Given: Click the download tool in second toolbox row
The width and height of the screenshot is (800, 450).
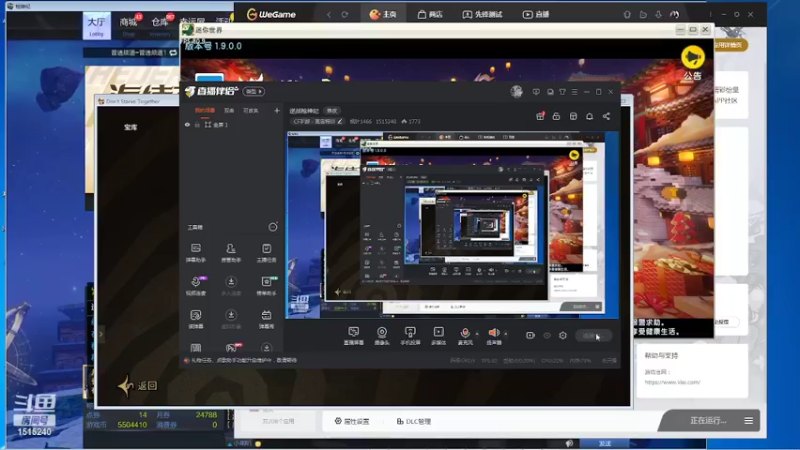Looking at the screenshot, I should click(231, 286).
